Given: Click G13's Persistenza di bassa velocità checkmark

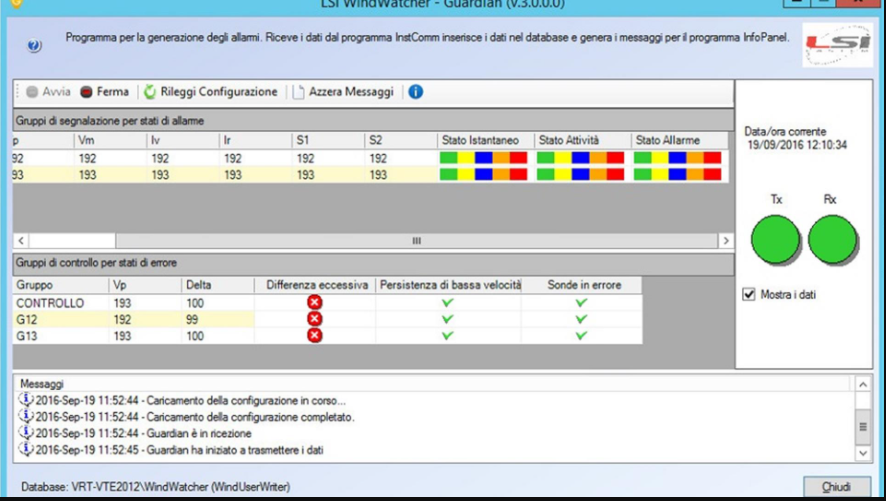Looking at the screenshot, I should point(448,336).
